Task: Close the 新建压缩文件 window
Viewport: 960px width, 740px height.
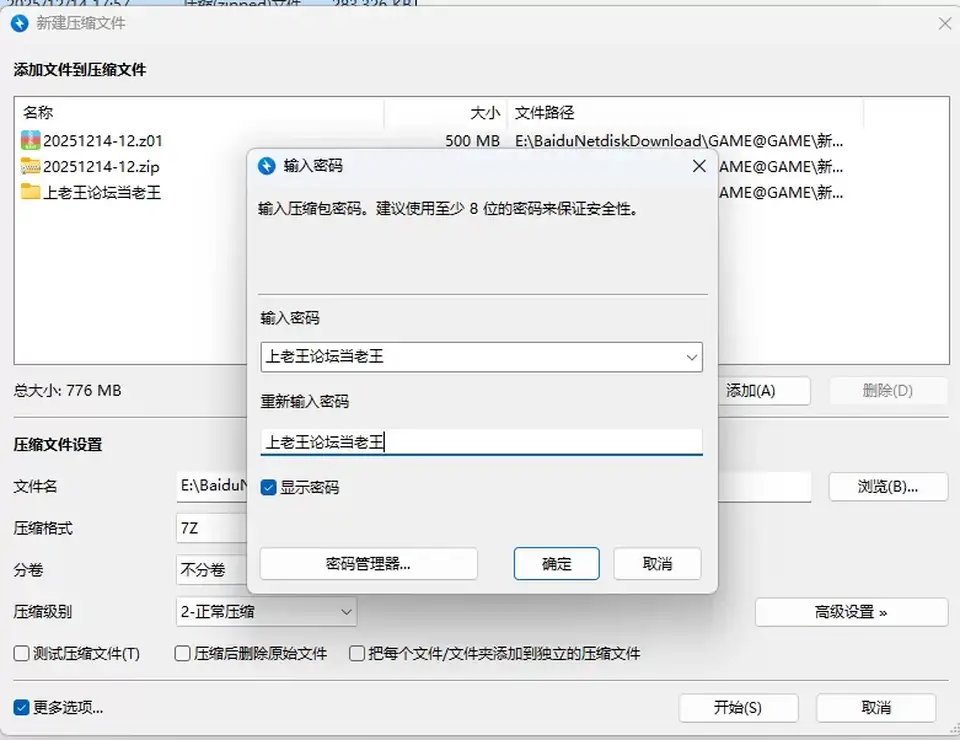Action: pos(945,23)
